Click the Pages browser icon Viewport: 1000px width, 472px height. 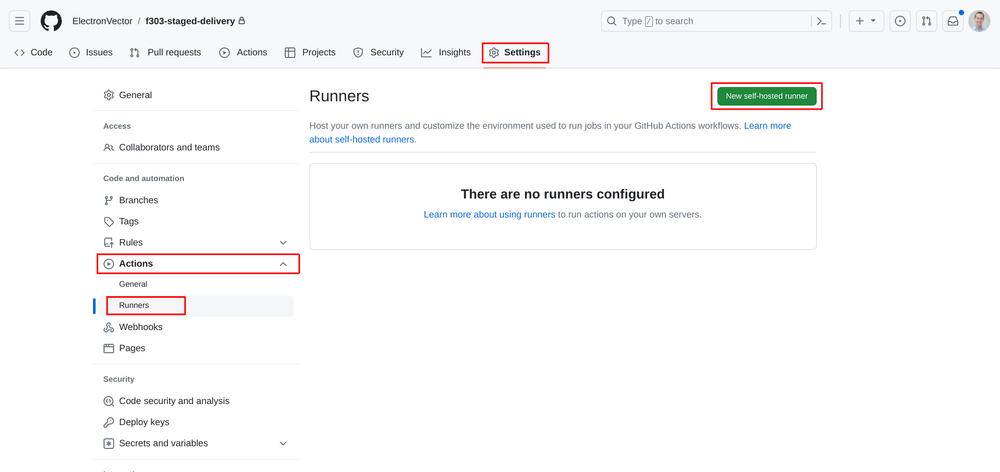(108, 348)
